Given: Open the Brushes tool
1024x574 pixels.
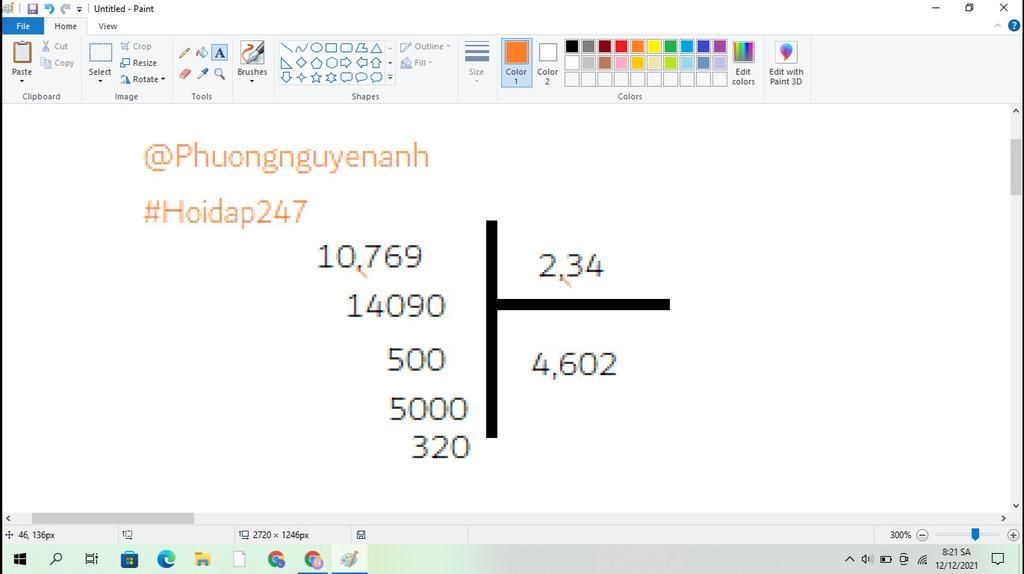Looking at the screenshot, I should (x=252, y=58).
